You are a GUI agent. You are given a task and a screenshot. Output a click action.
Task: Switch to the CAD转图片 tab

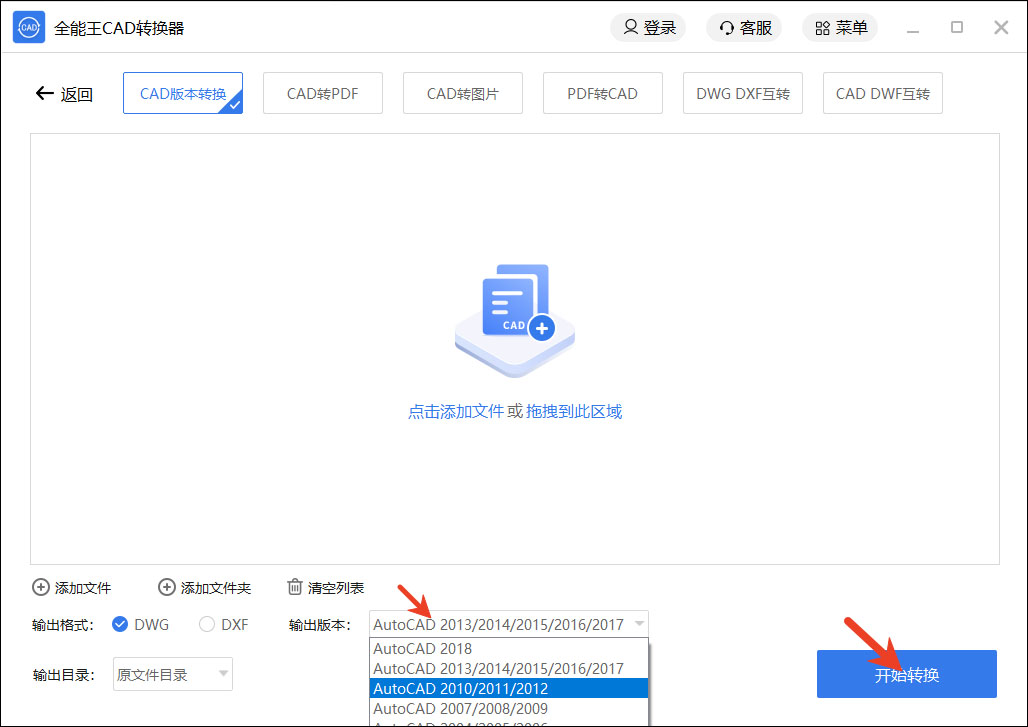pos(463,93)
